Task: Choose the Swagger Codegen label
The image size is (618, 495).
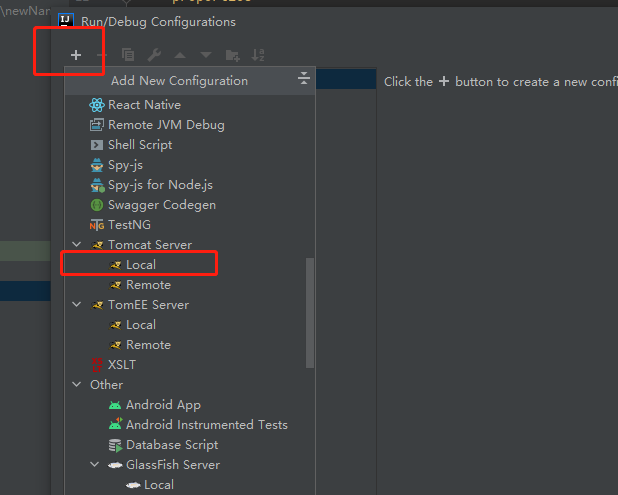Action: tap(162, 205)
